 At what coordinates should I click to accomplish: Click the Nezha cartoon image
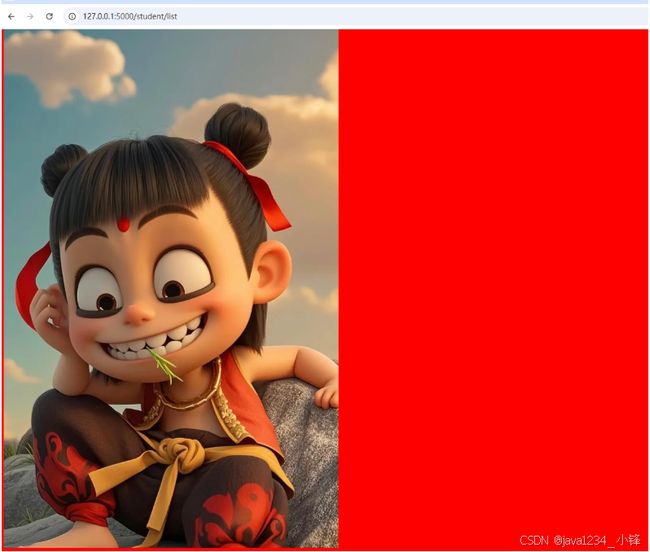(x=171, y=289)
